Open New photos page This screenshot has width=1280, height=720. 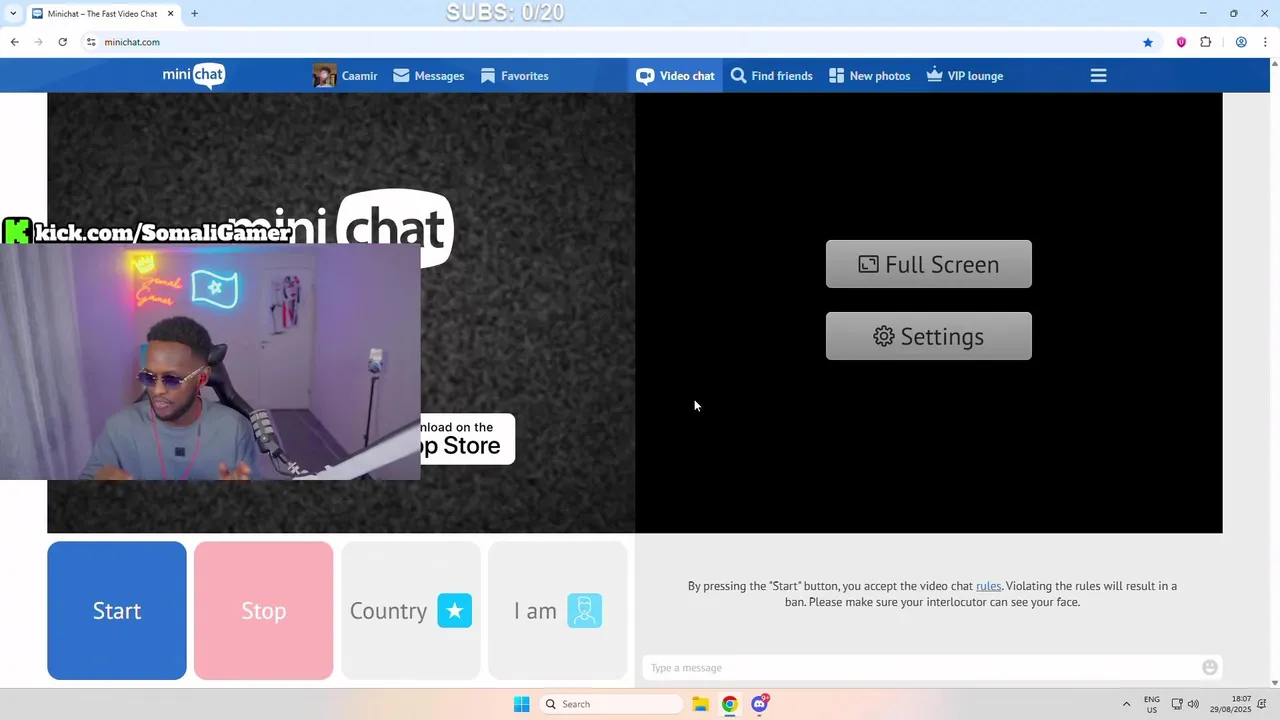(869, 76)
